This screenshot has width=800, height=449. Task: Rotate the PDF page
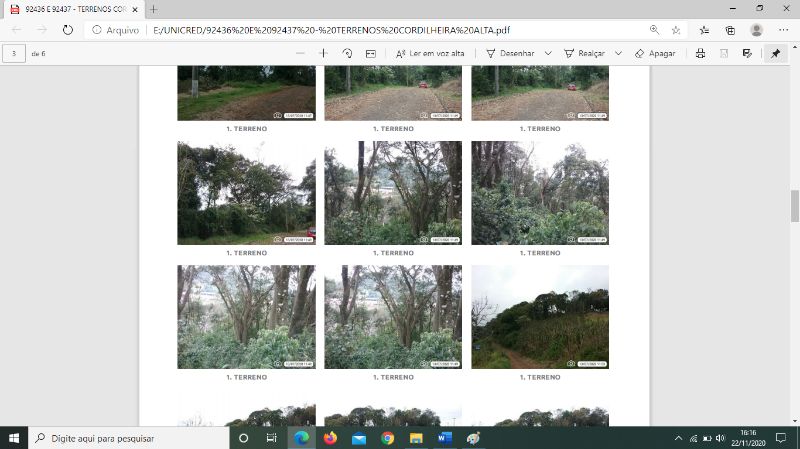tap(347, 53)
